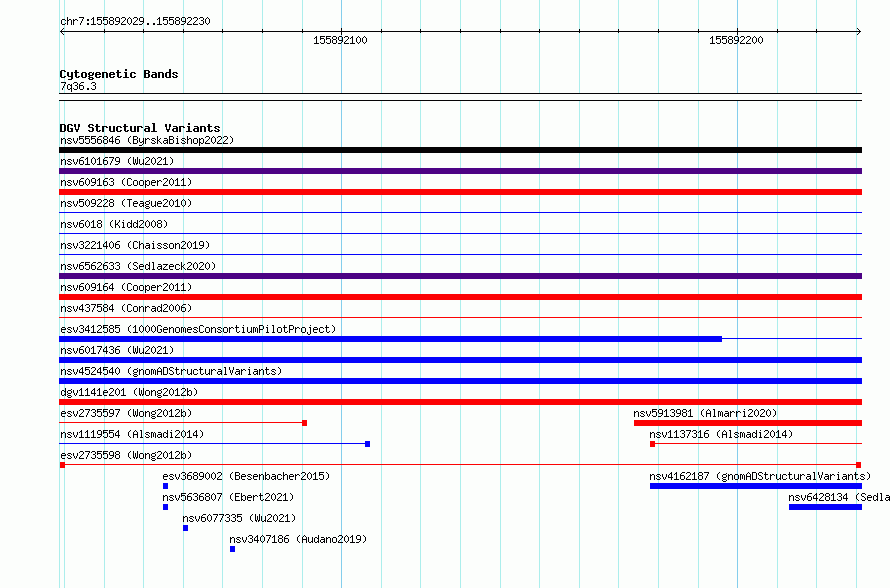Click the 155892200 ruler position label
This screenshot has width=890, height=588.
point(736,40)
